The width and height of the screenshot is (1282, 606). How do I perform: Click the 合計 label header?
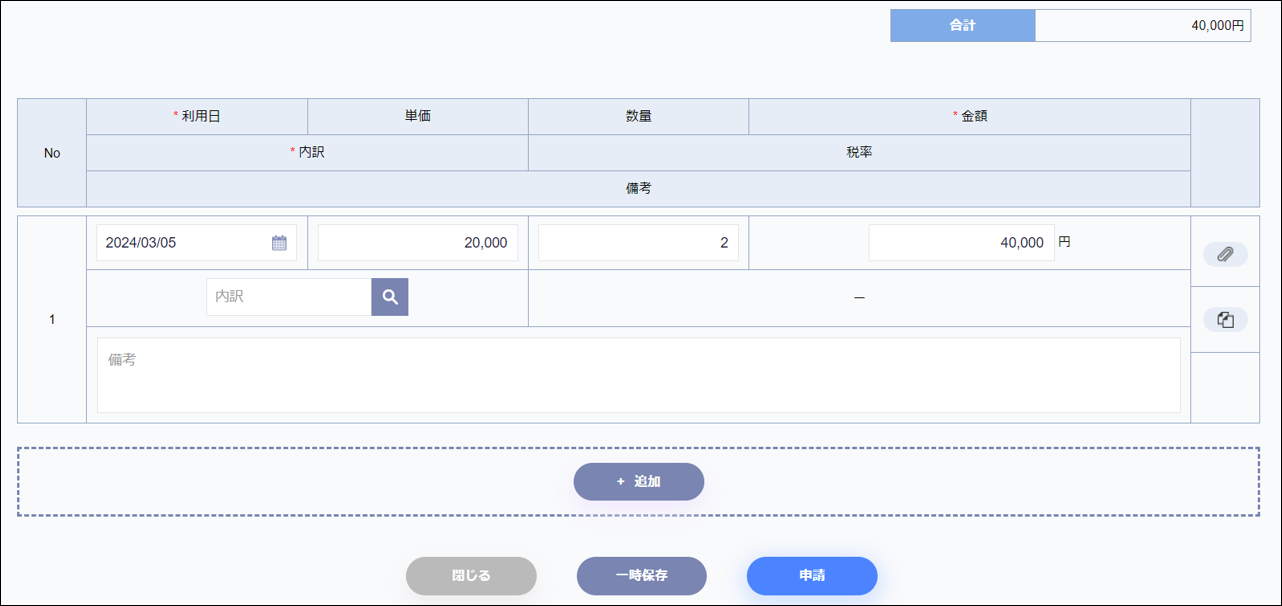tap(963, 26)
